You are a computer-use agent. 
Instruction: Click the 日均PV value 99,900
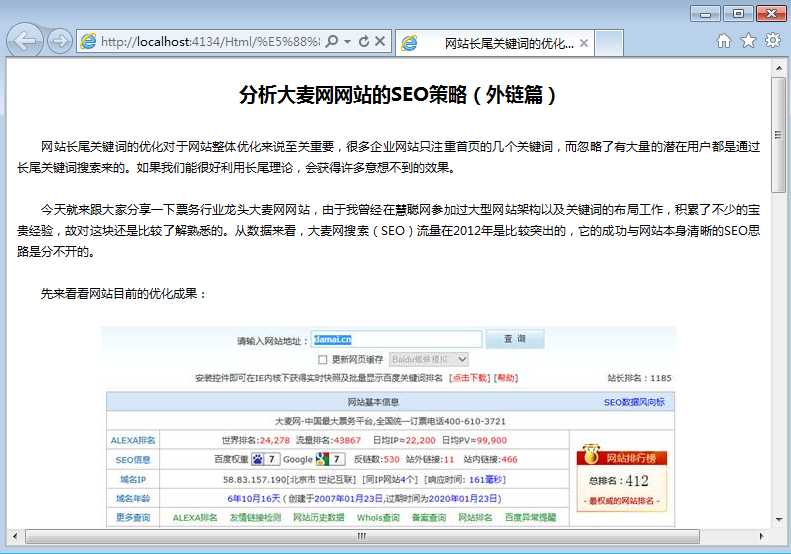[x=492, y=440]
